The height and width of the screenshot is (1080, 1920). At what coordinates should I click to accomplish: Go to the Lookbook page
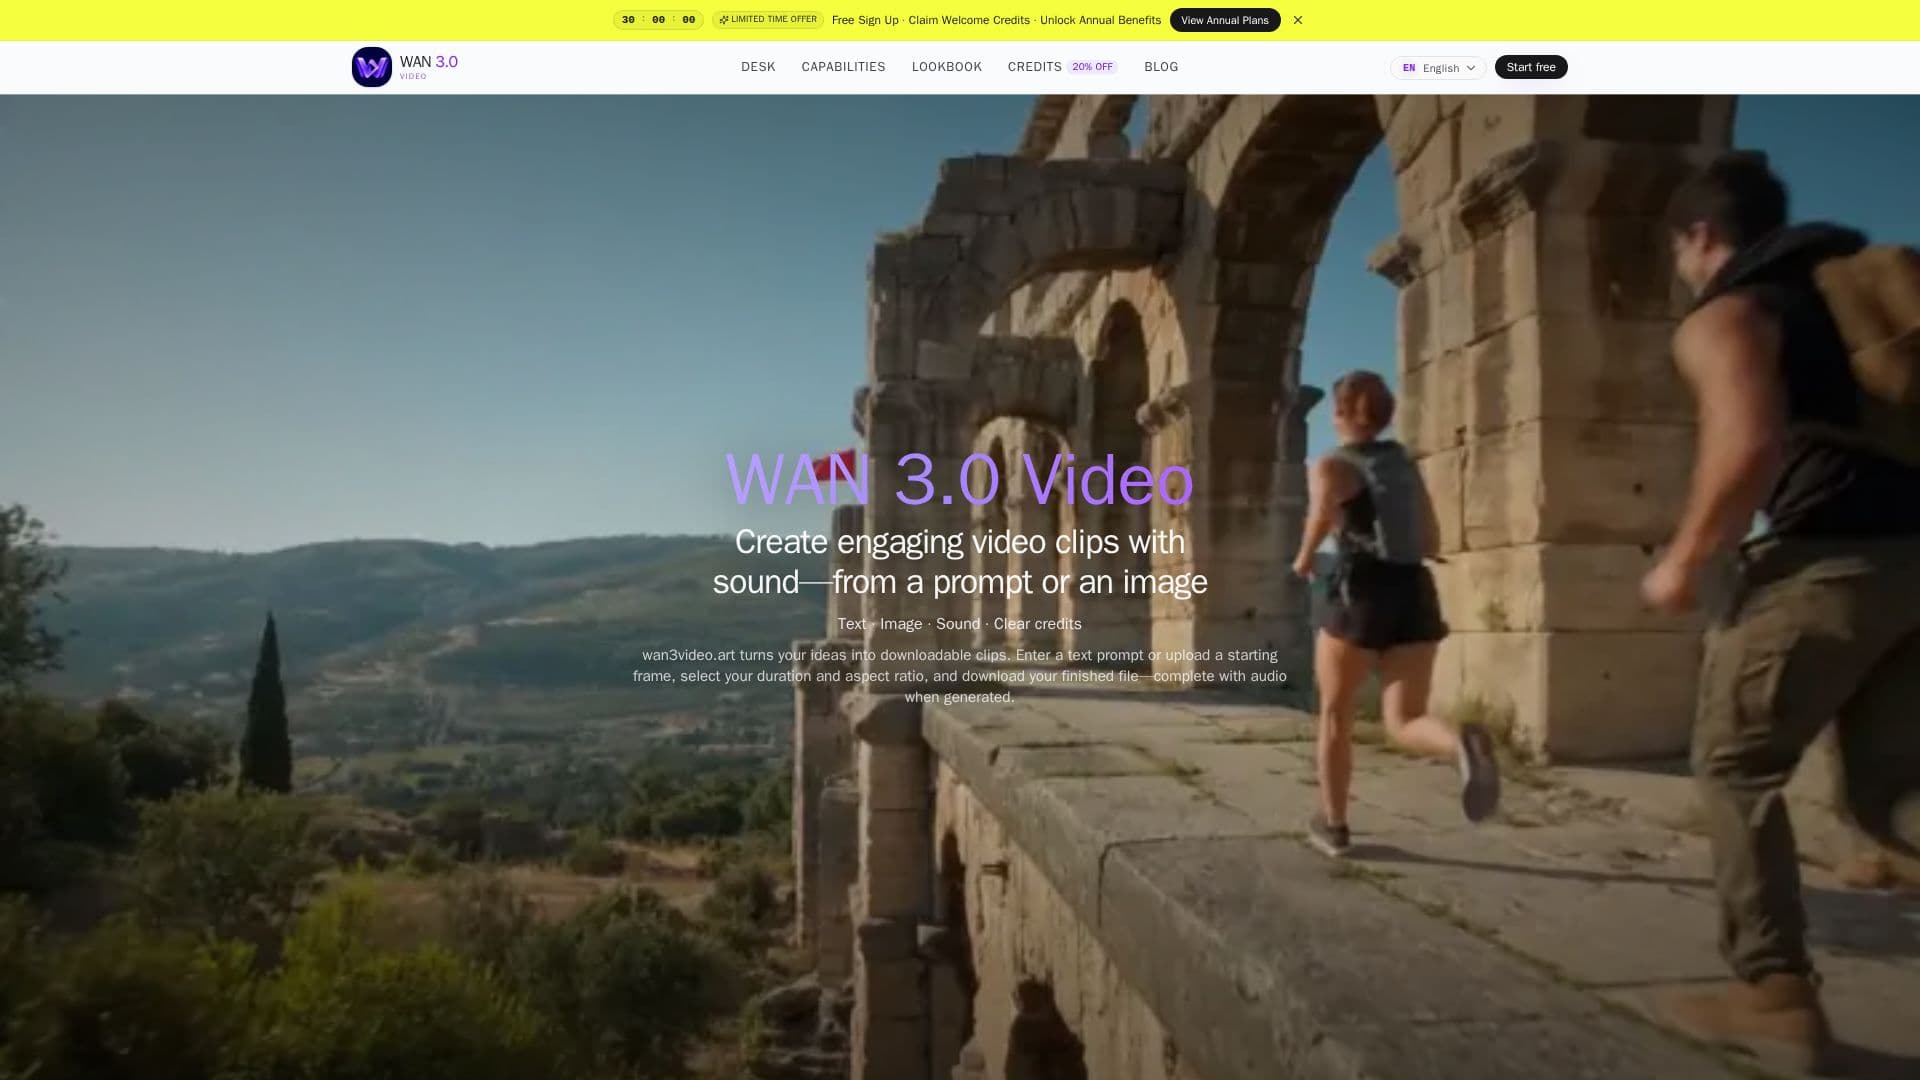(947, 67)
